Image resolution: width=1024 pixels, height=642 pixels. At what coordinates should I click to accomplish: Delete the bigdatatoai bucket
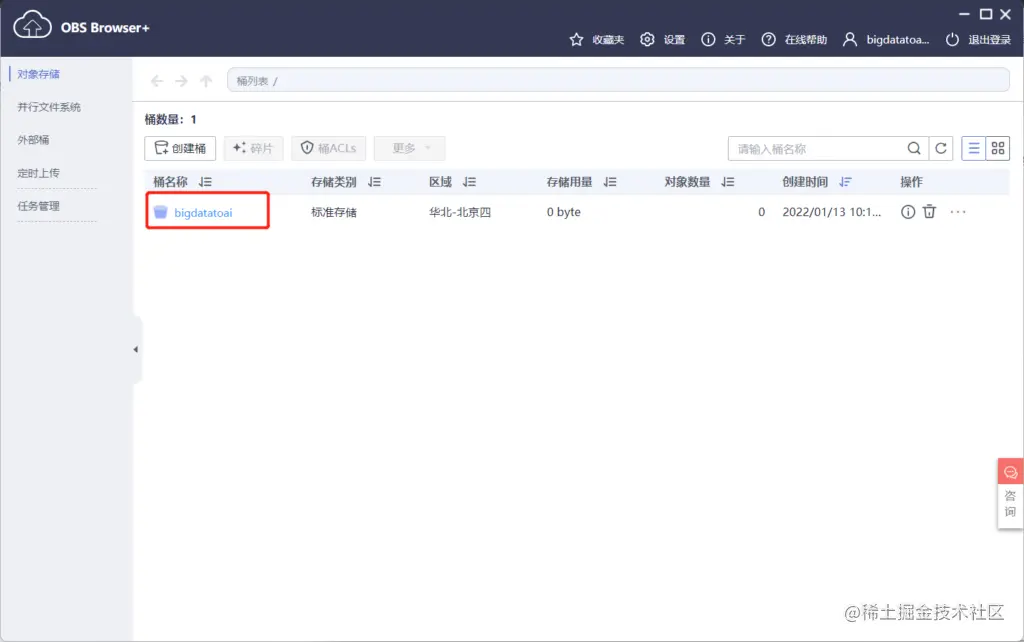pyautogui.click(x=929, y=212)
